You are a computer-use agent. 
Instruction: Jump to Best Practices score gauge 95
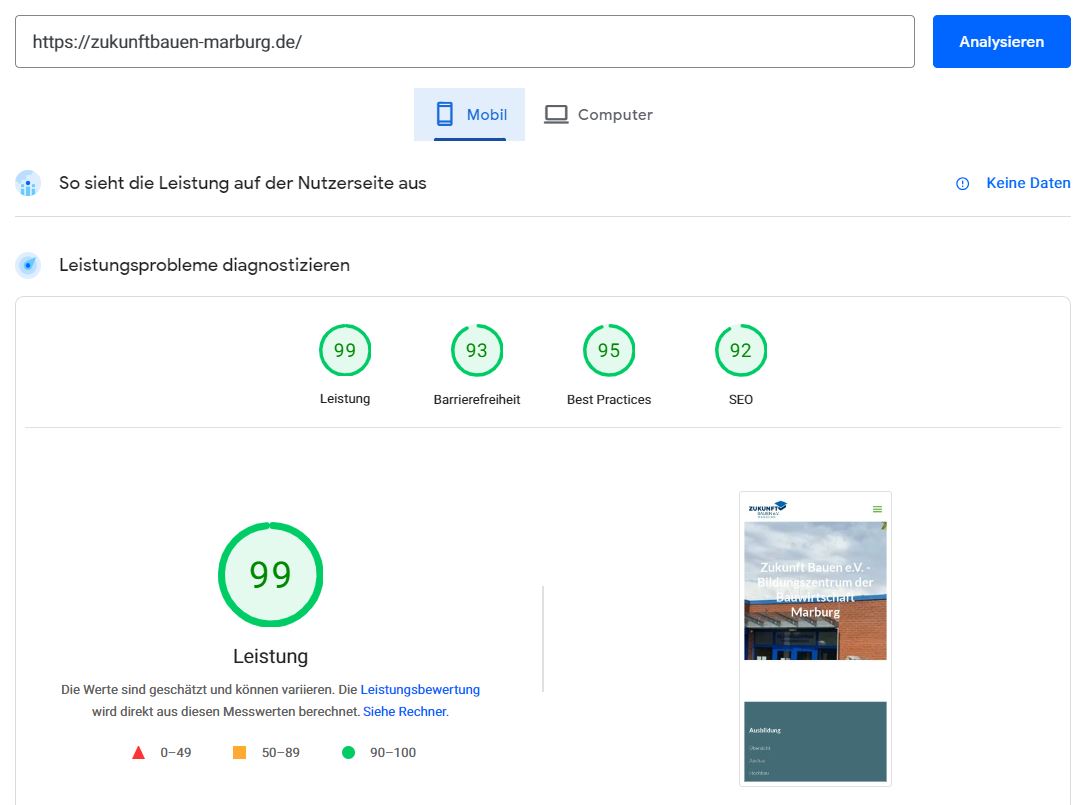point(609,351)
